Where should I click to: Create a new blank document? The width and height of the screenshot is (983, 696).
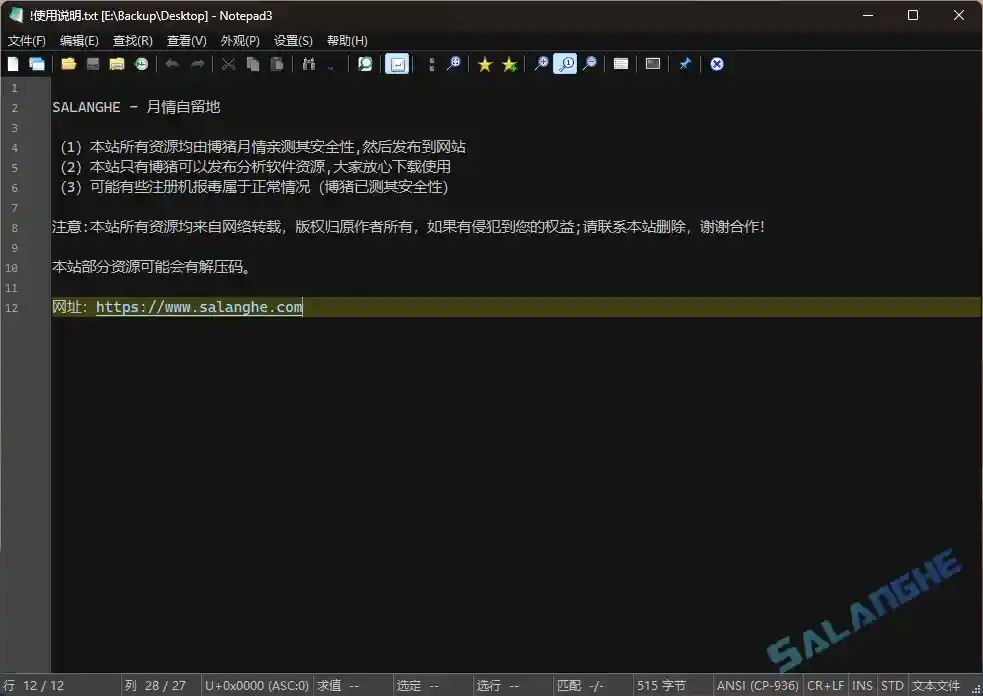[12, 64]
